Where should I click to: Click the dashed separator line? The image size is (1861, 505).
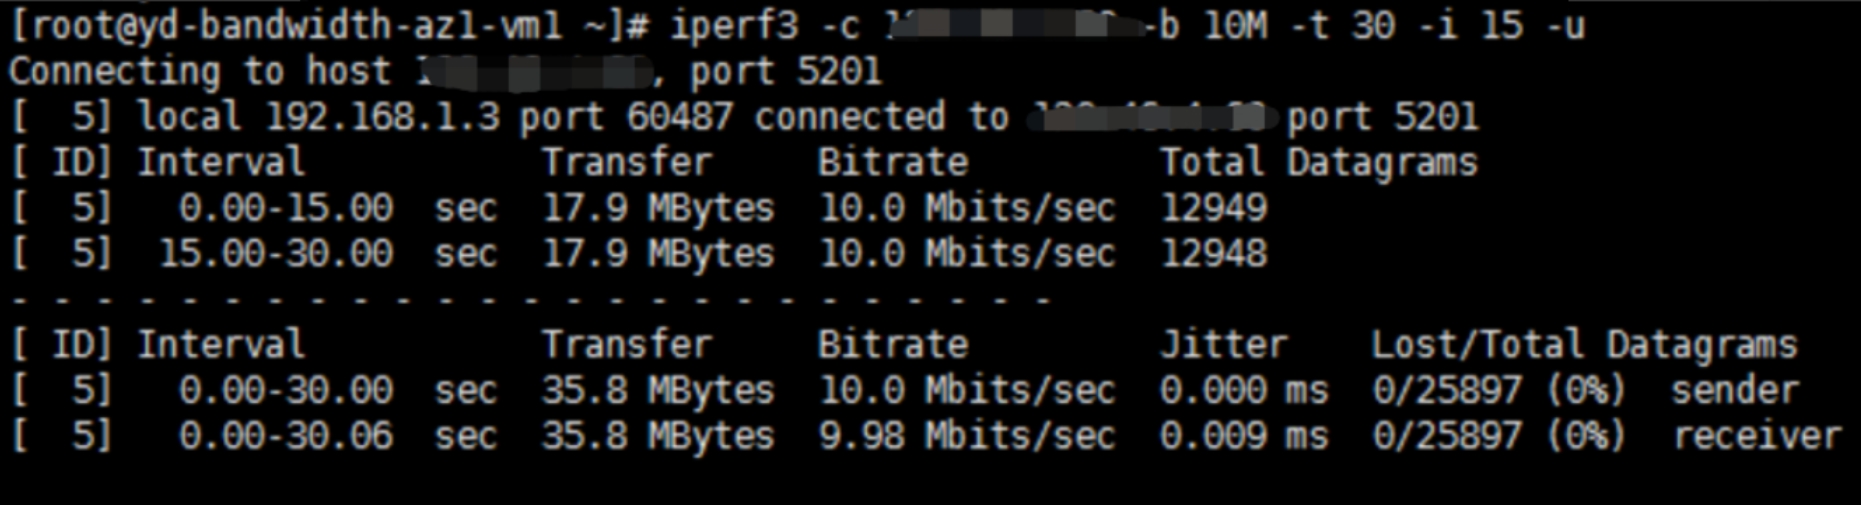point(531,299)
